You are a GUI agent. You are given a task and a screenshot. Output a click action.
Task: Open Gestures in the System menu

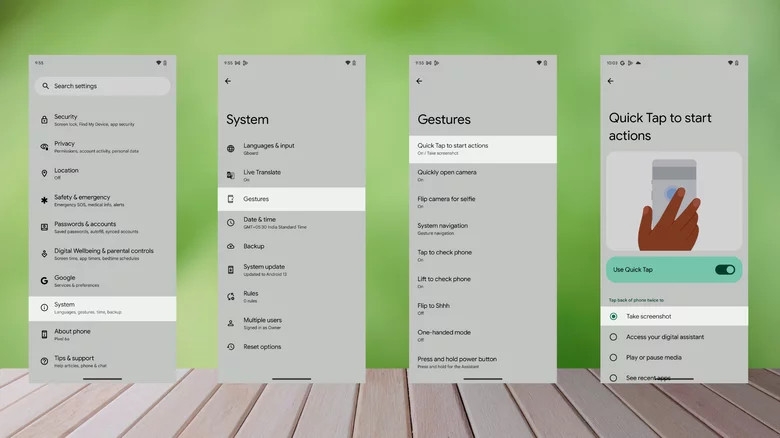pyautogui.click(x=292, y=199)
